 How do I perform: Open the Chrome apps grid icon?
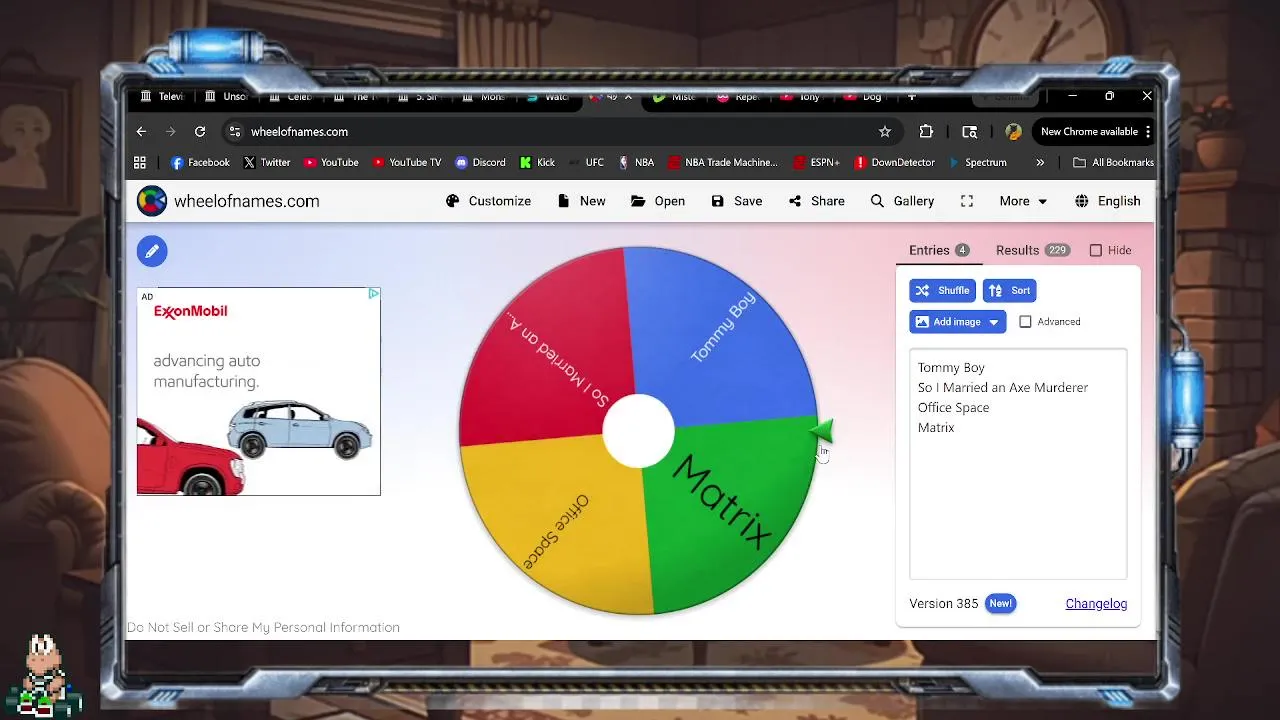pos(140,162)
